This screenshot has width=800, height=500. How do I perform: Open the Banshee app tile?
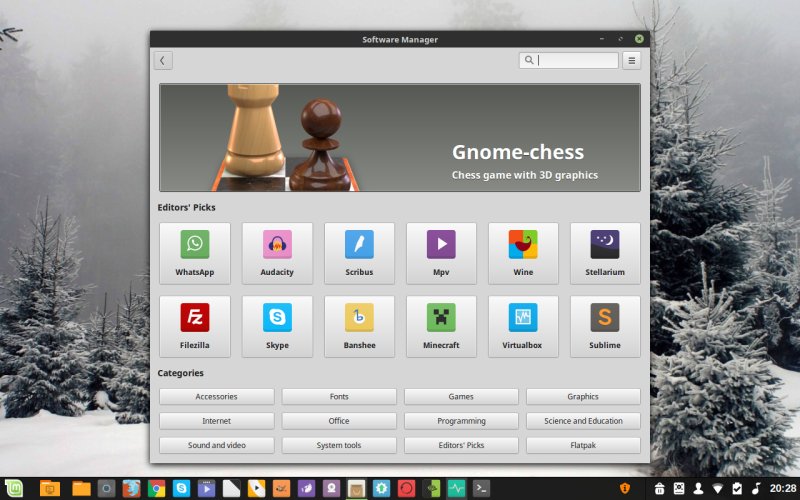click(359, 327)
